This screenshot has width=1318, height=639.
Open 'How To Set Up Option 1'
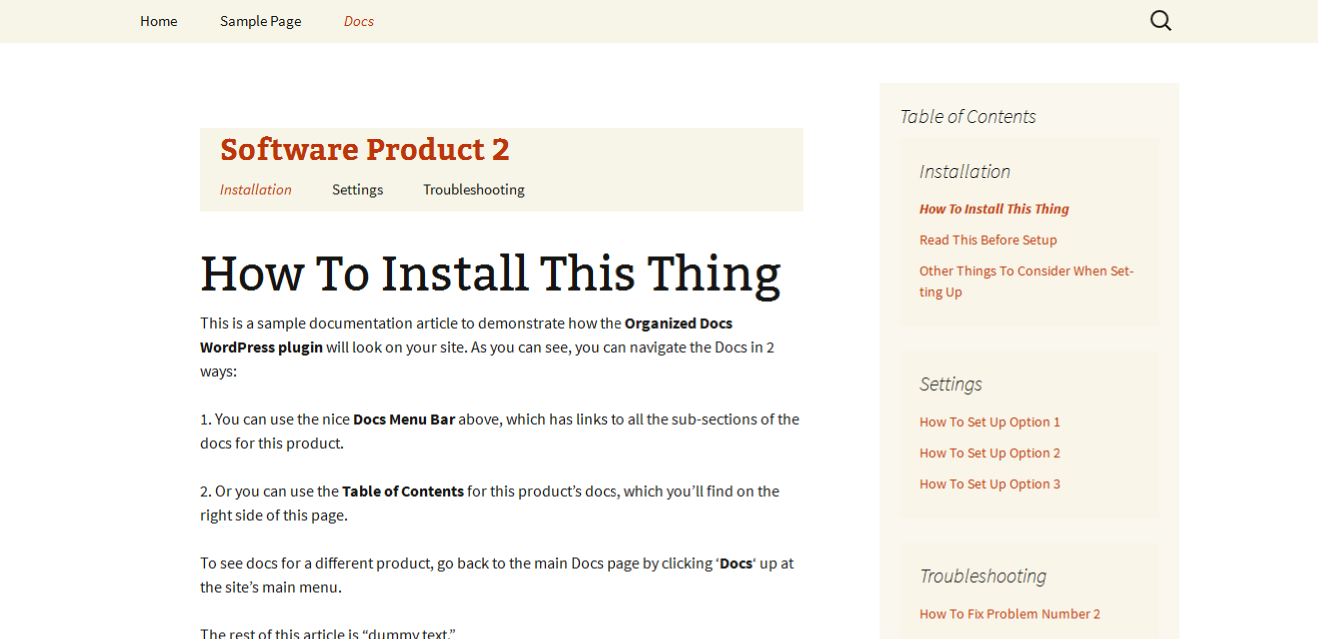[990, 422]
